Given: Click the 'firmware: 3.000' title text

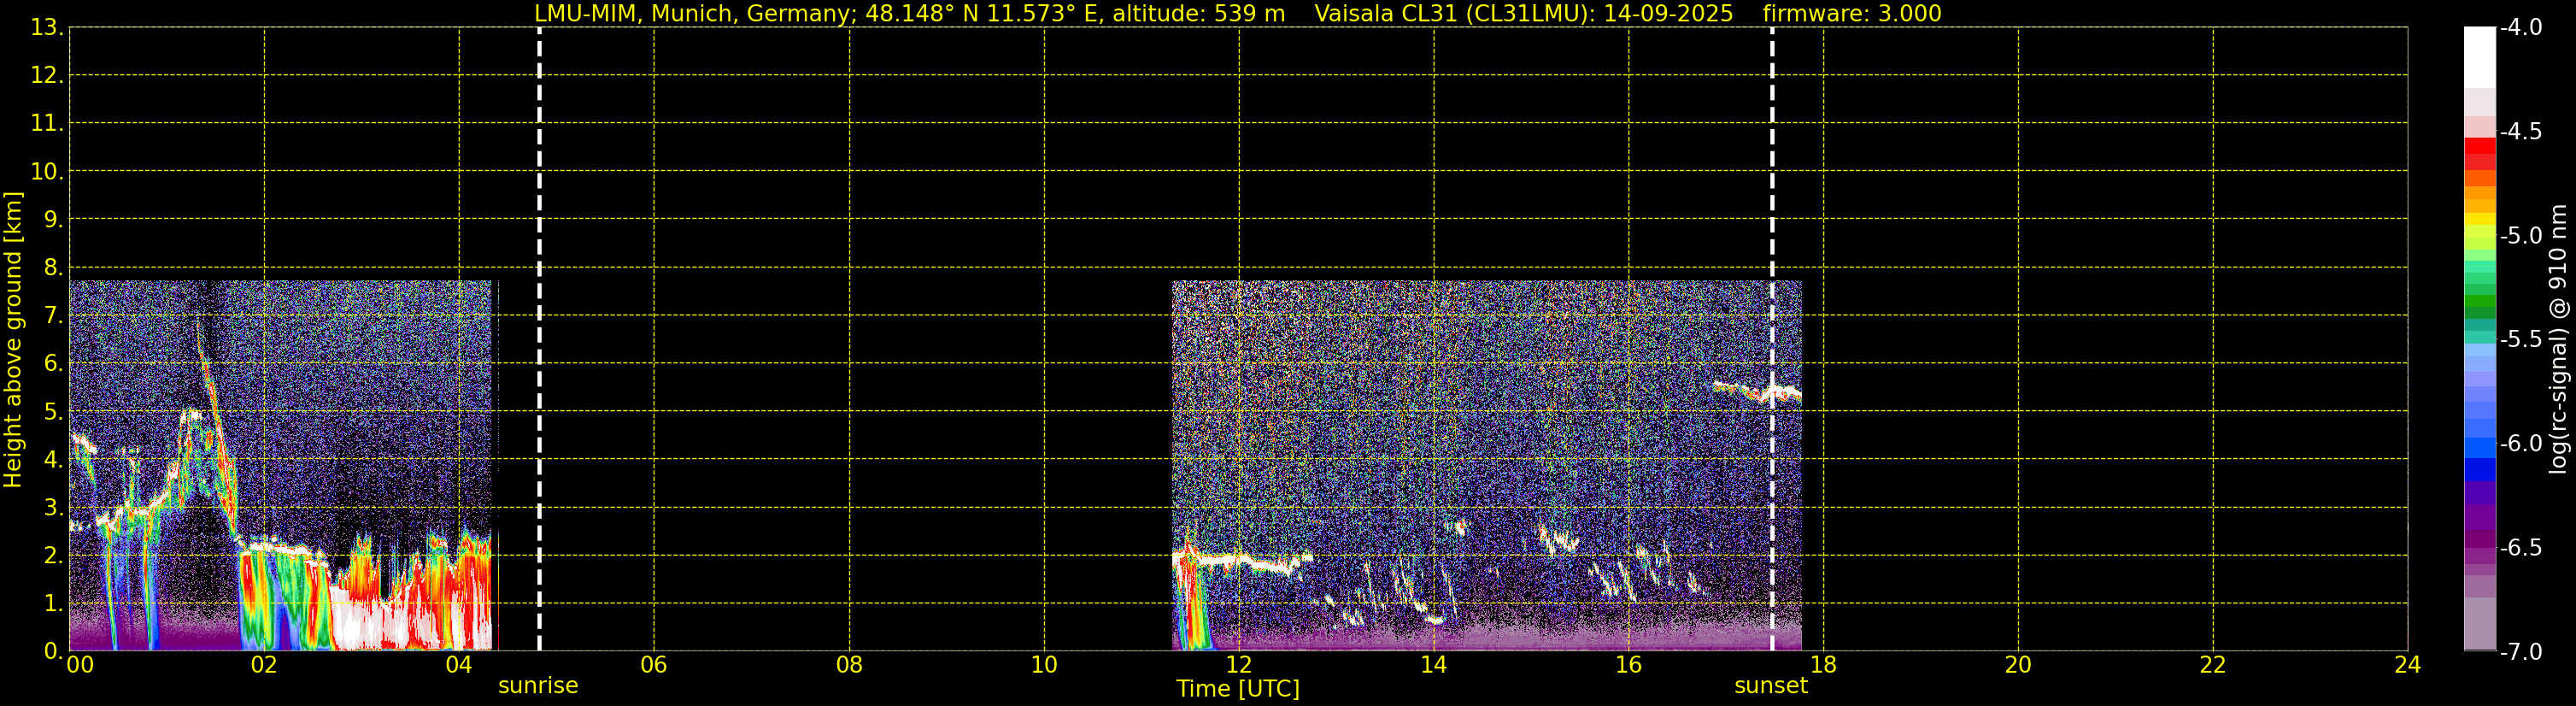Looking at the screenshot, I should (1852, 14).
